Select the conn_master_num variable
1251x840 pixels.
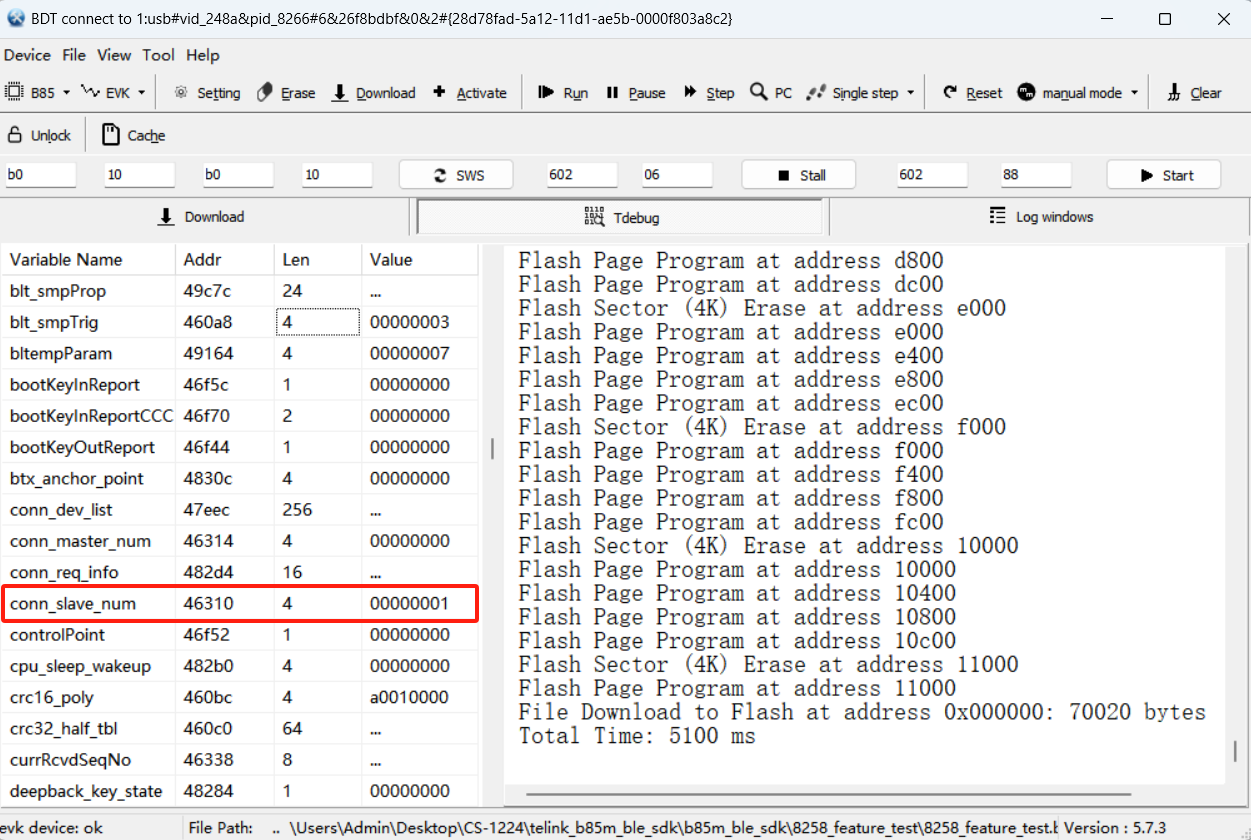[x=80, y=541]
